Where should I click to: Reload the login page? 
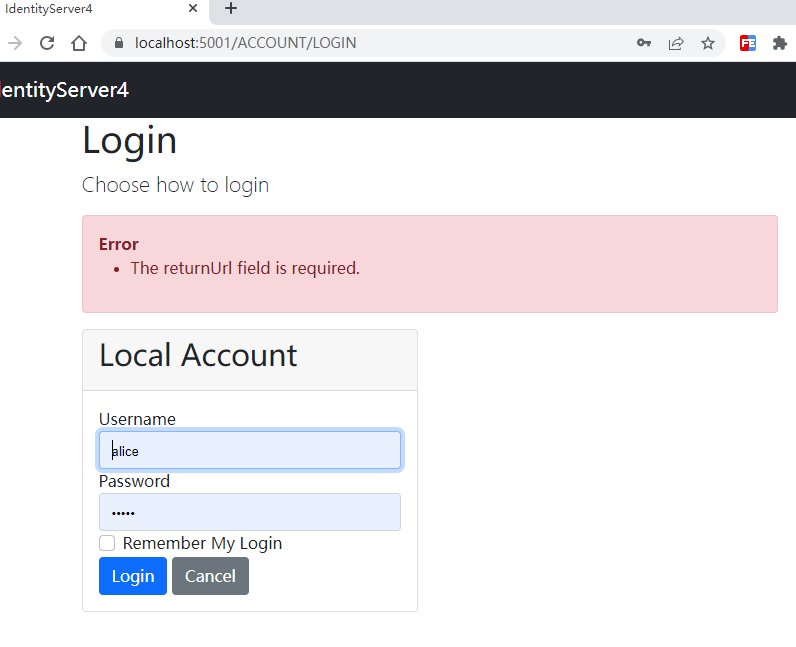[x=46, y=43]
